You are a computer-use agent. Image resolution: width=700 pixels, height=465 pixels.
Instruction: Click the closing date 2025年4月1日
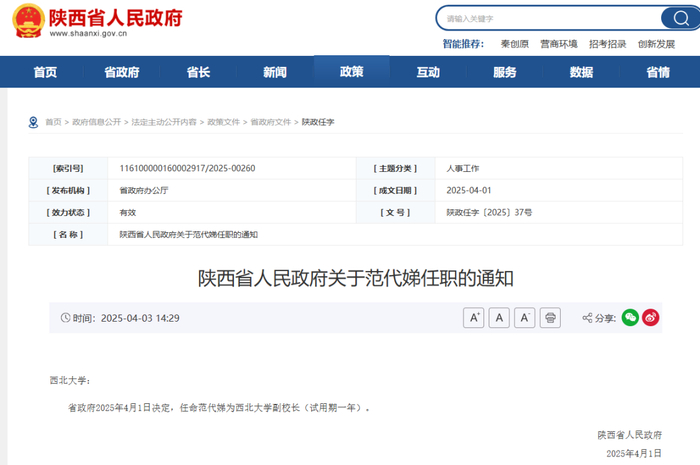click(x=634, y=453)
